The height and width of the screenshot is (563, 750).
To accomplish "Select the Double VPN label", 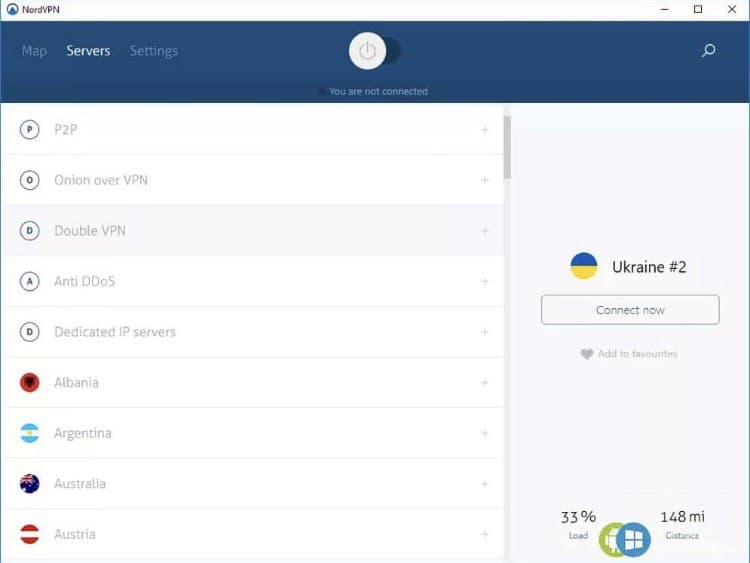I will [x=90, y=231].
